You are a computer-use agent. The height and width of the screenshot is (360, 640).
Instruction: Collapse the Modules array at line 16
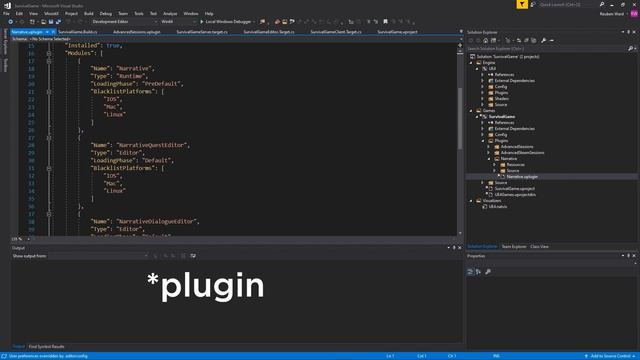49,53
